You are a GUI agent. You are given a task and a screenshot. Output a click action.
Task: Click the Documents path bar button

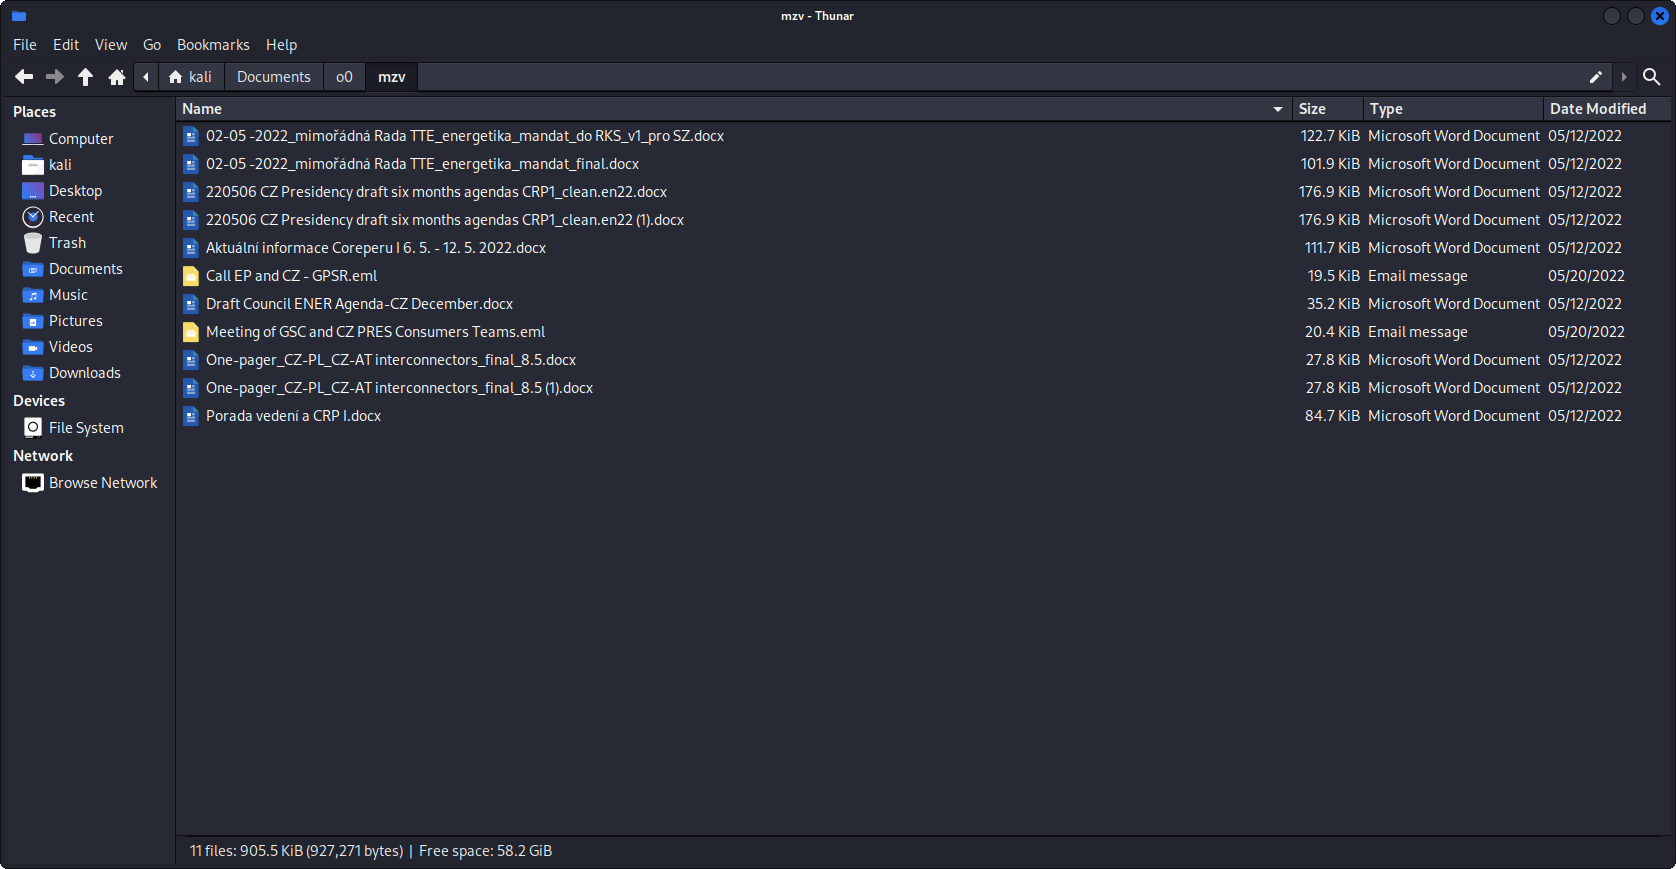(x=273, y=77)
